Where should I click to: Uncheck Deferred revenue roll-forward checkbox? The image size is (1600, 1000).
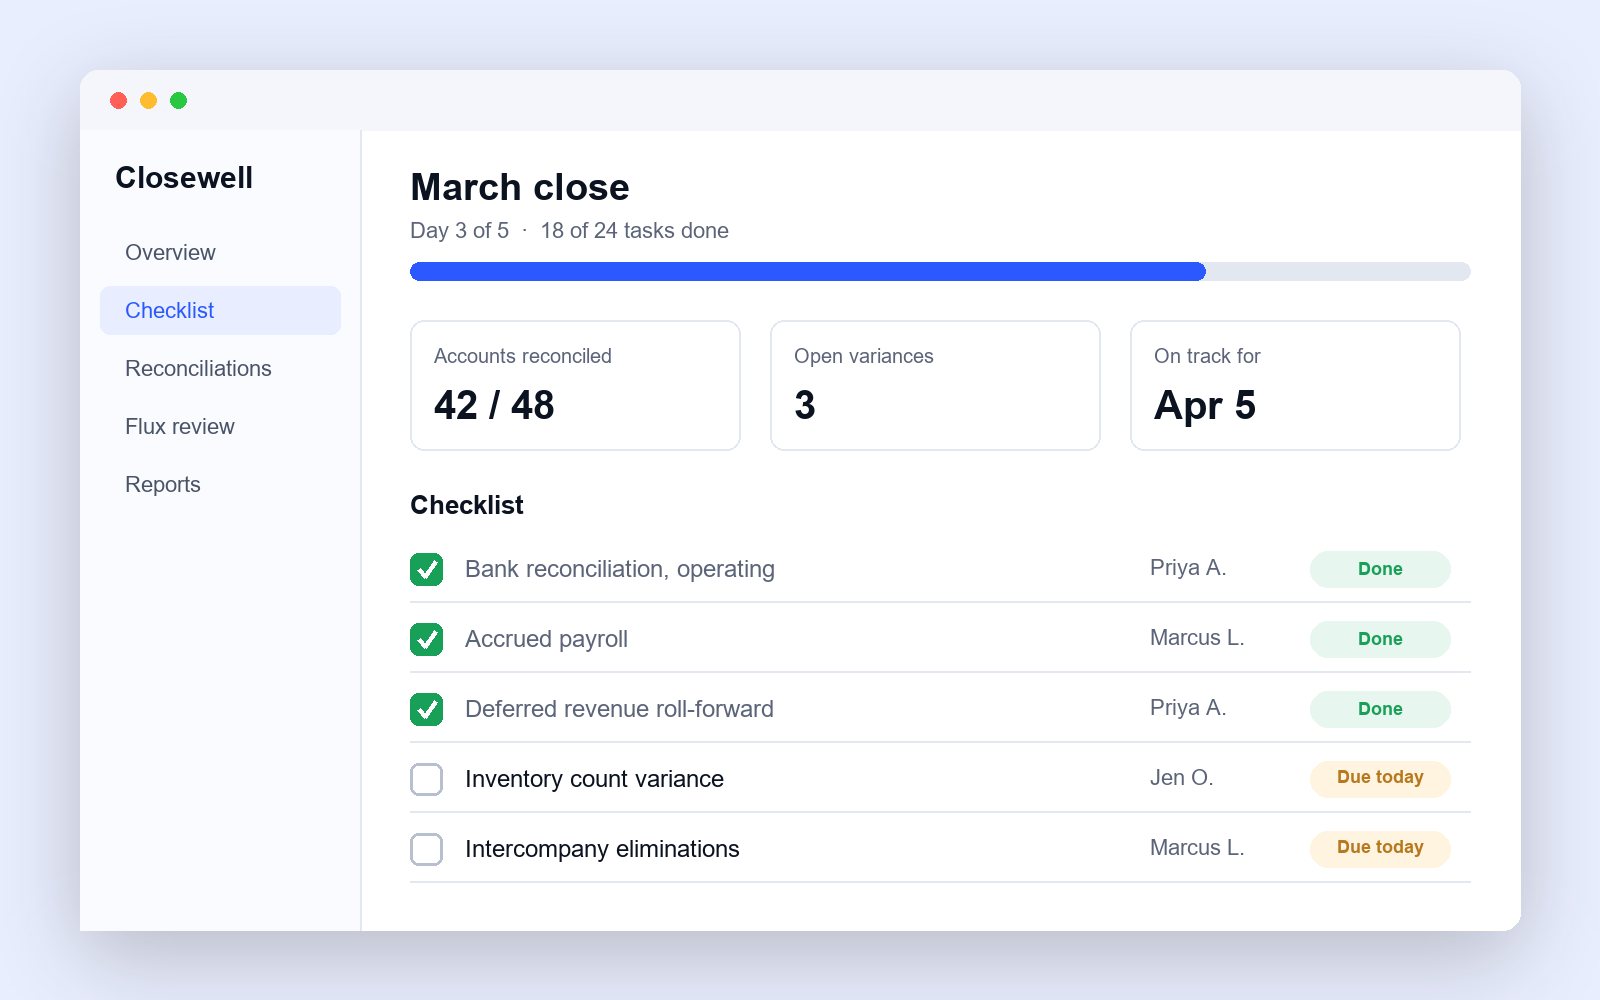pyautogui.click(x=427, y=709)
